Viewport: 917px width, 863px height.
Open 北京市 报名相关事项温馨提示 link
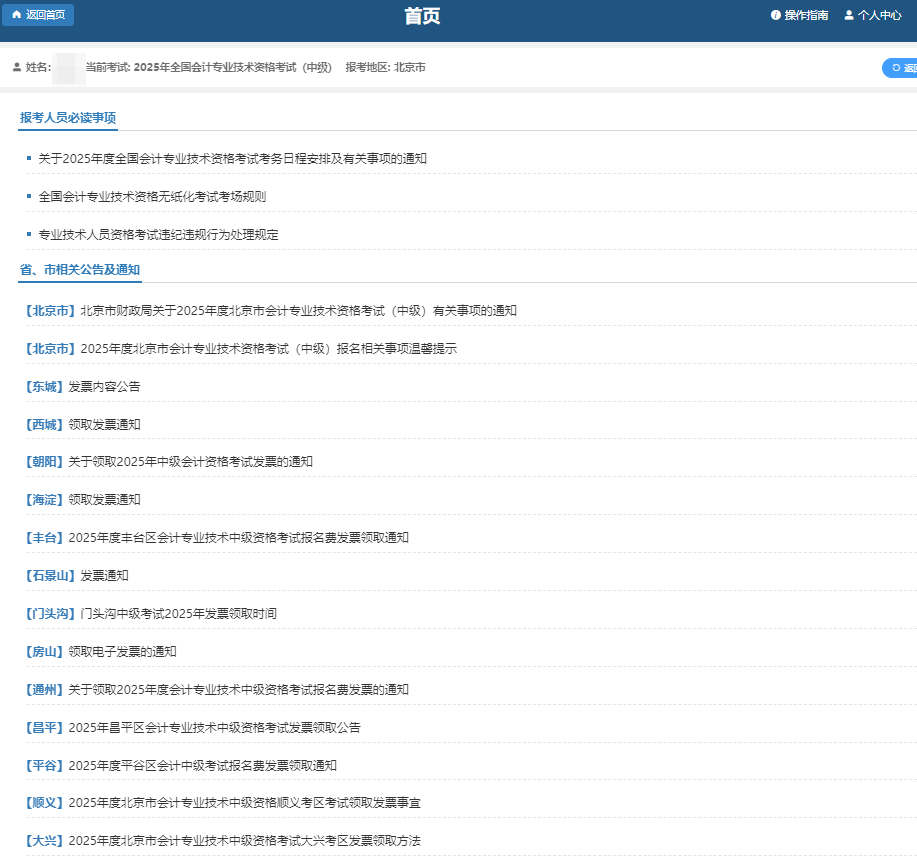coord(268,348)
